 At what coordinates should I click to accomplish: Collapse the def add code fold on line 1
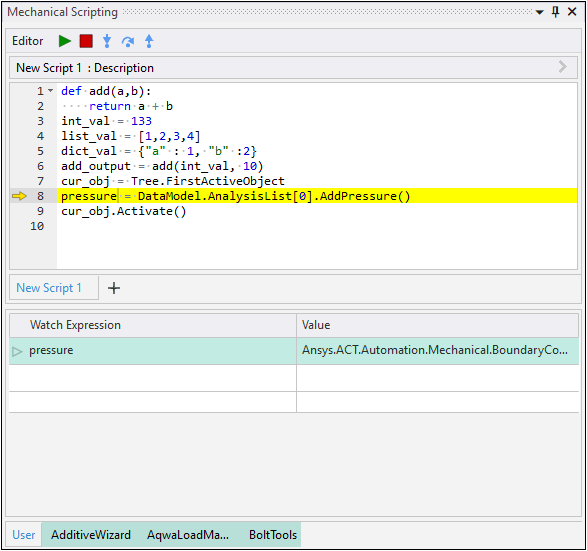(51, 91)
